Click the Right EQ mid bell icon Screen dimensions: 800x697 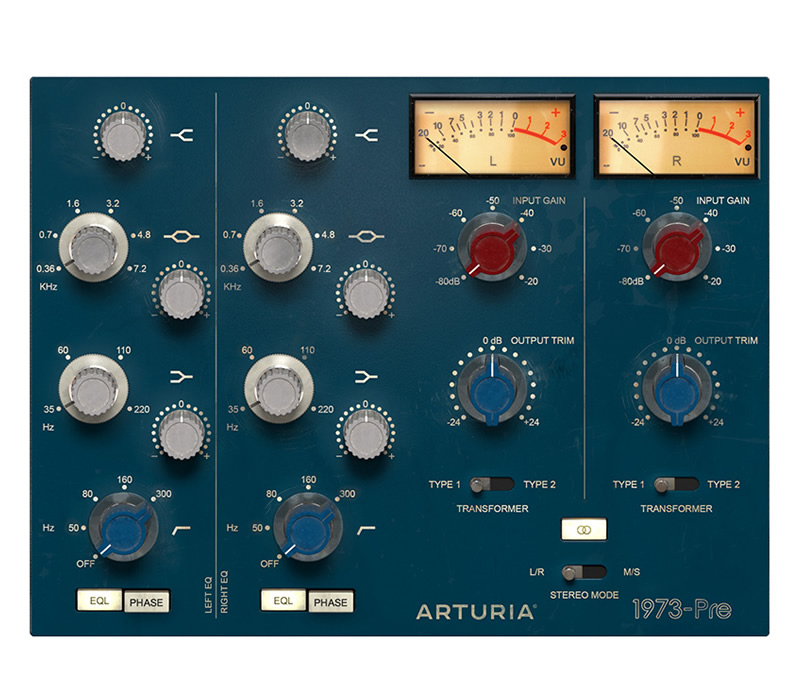pyautogui.click(x=366, y=236)
